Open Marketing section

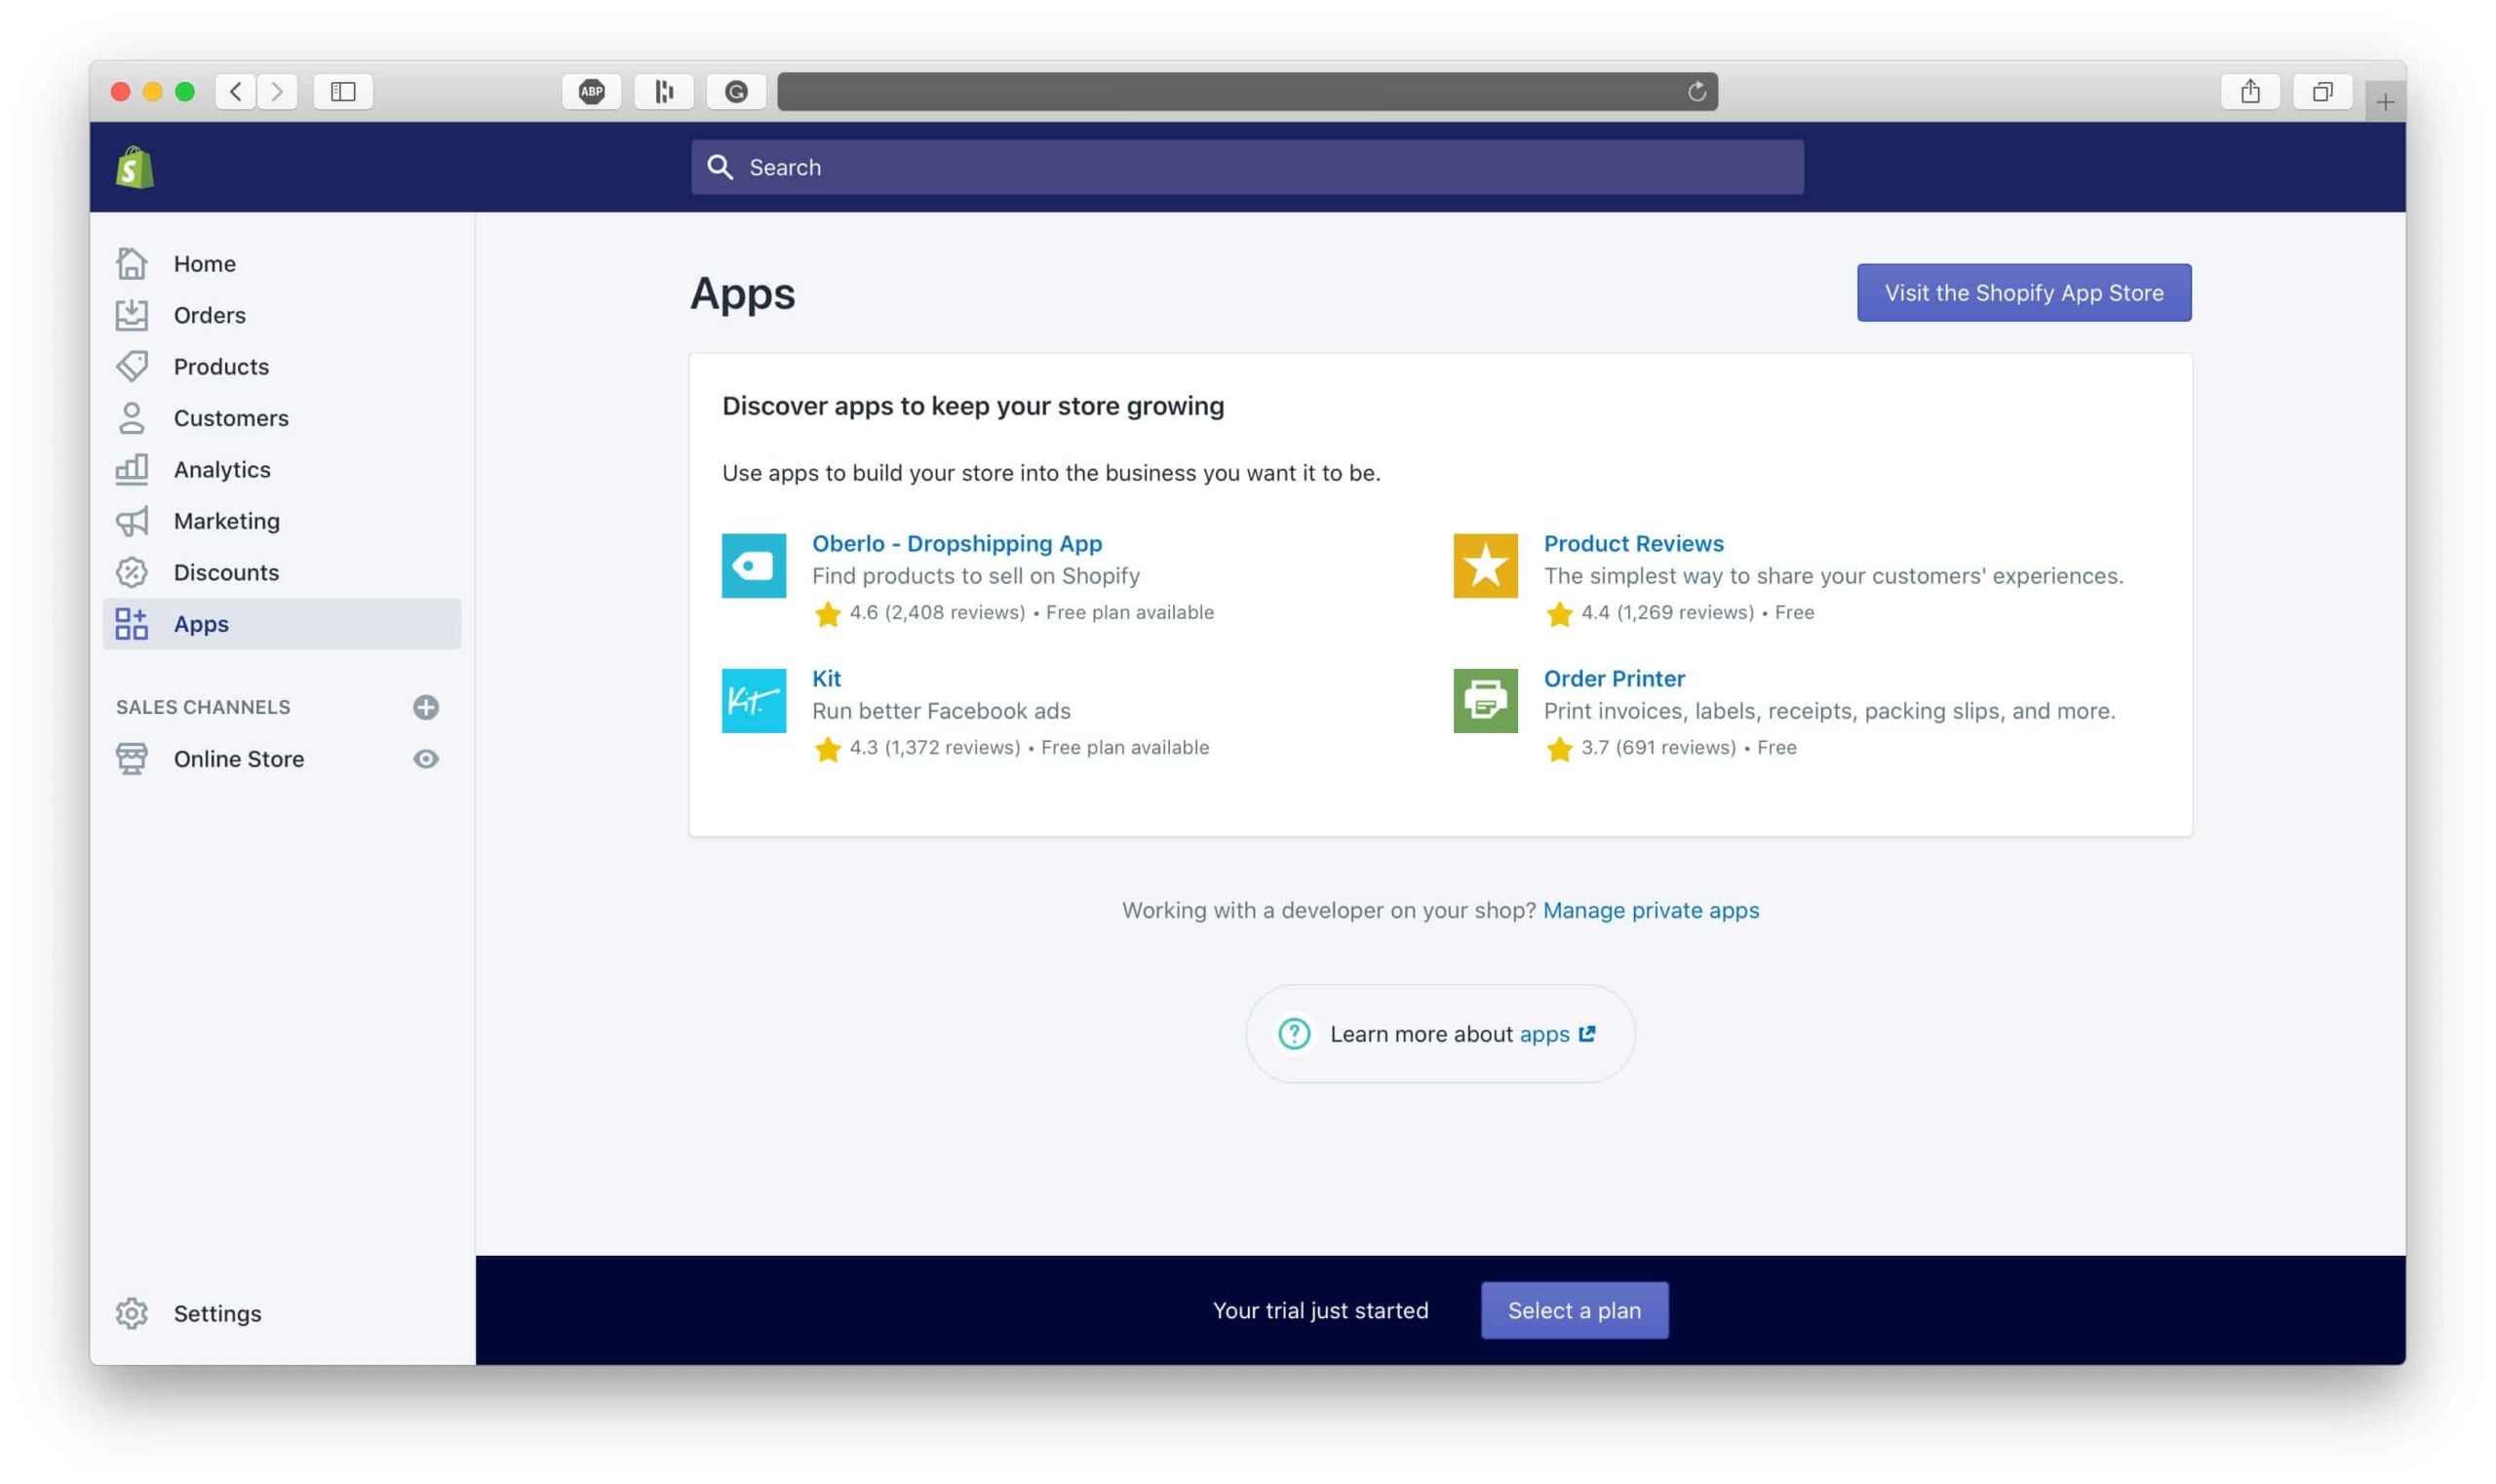click(226, 521)
